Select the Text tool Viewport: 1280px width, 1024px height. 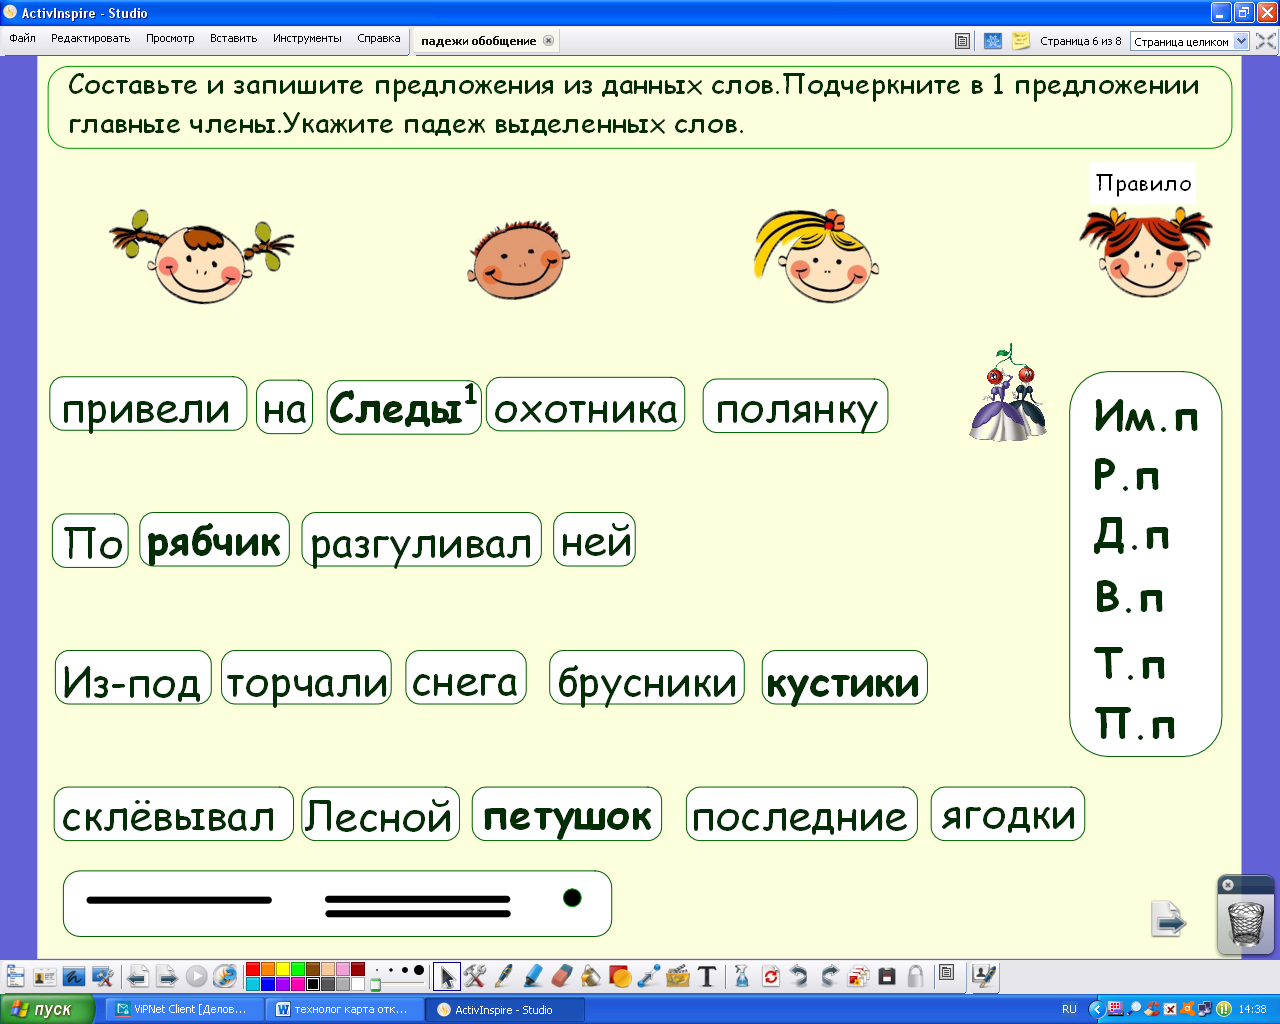coord(707,977)
